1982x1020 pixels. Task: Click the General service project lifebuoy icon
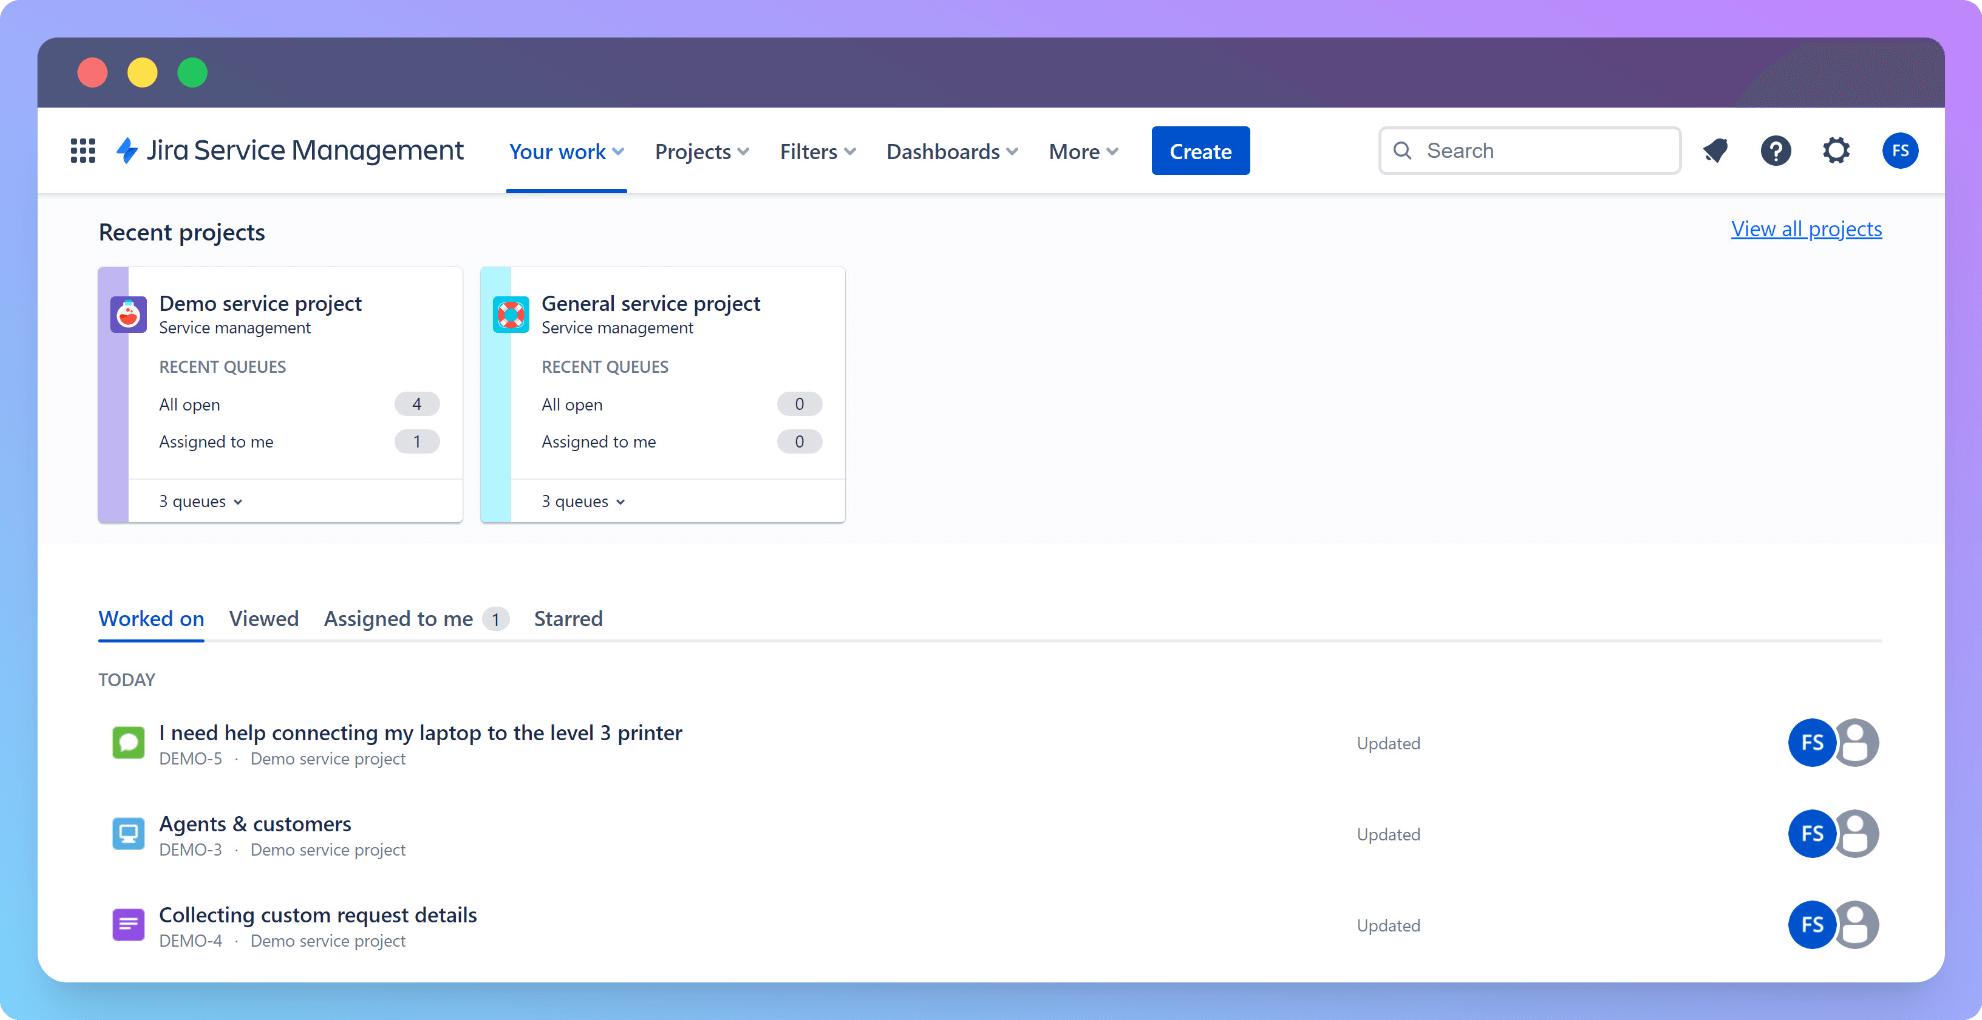511,315
